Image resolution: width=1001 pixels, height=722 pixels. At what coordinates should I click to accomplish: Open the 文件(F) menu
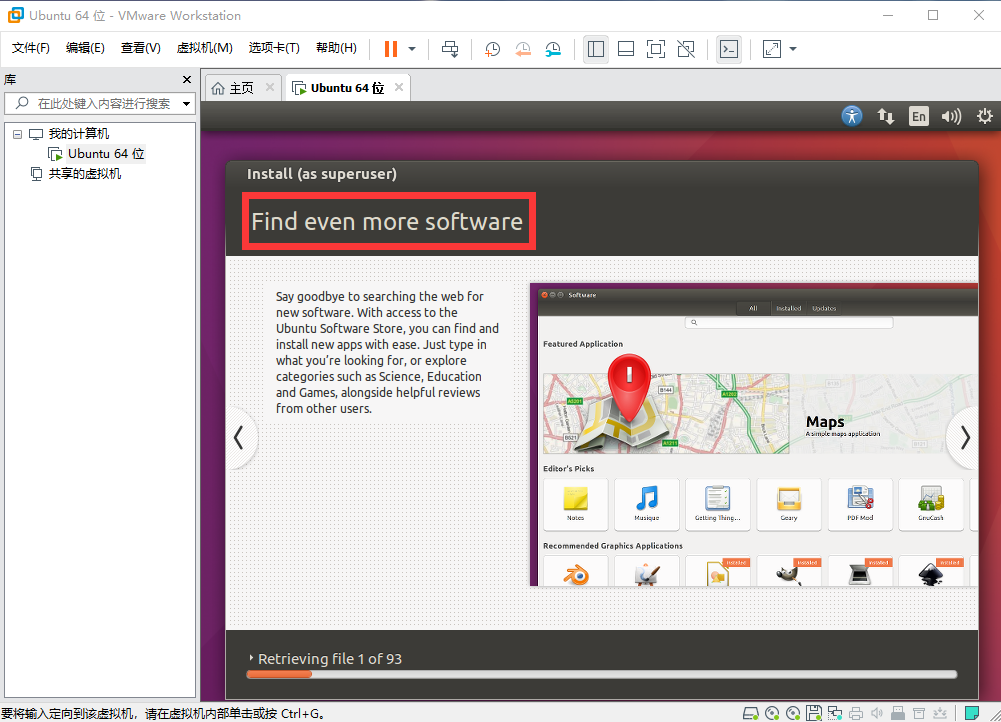tap(31, 48)
